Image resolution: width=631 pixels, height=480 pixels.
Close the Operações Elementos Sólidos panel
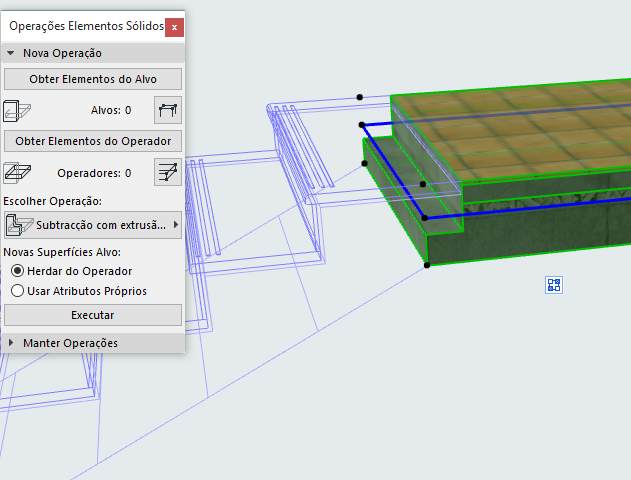pyautogui.click(x=174, y=27)
